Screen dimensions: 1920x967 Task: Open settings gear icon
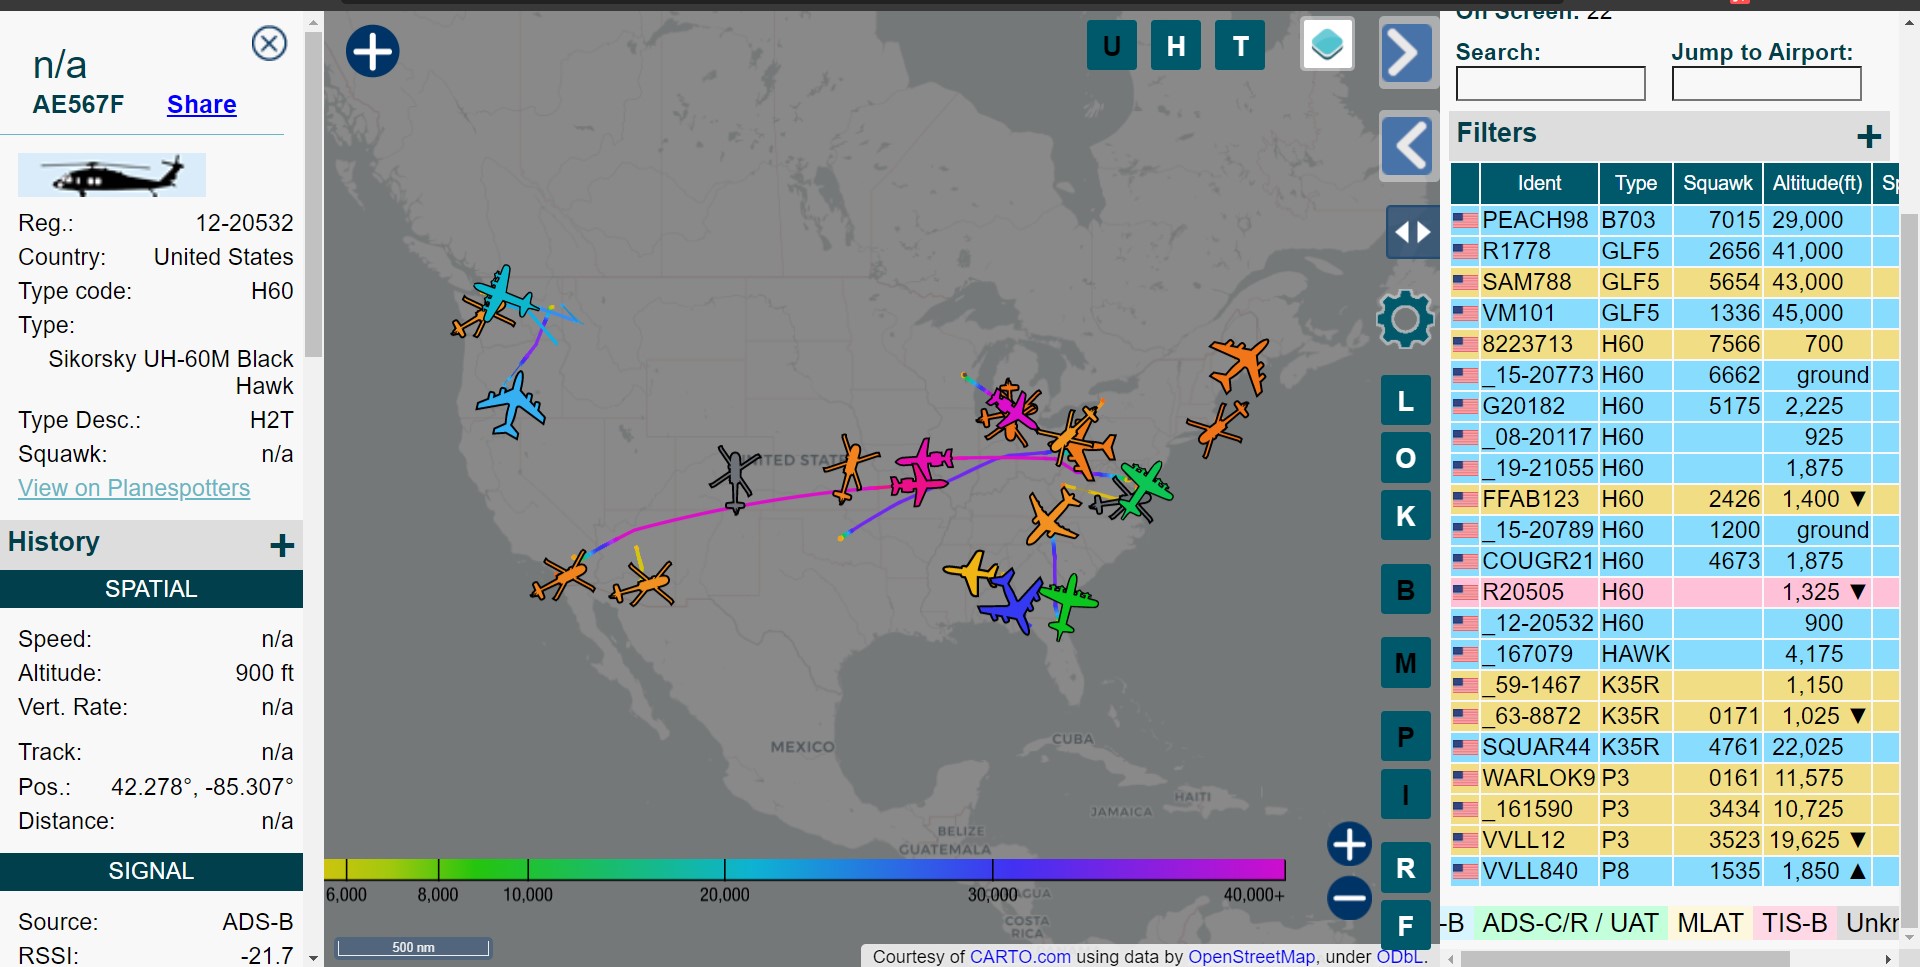click(1405, 319)
